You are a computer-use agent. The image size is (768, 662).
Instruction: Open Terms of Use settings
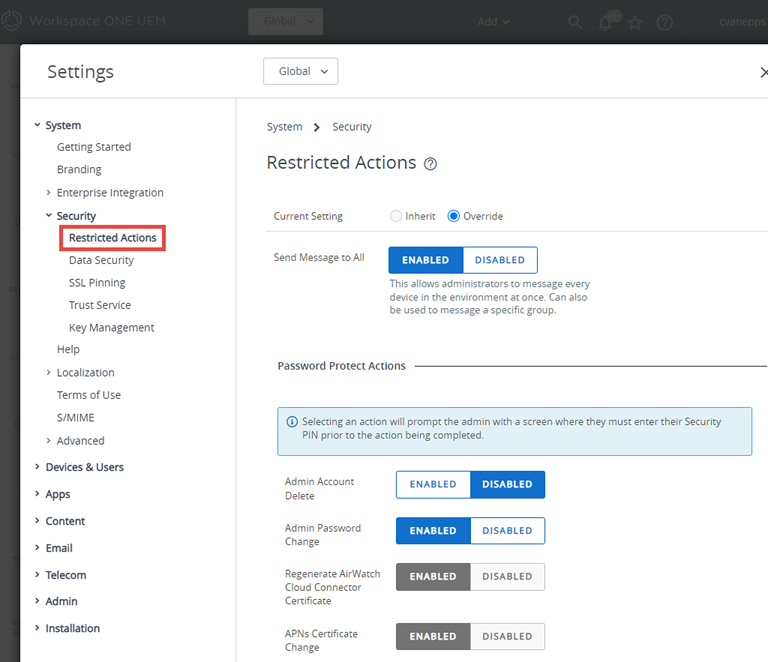pyautogui.click(x=89, y=395)
